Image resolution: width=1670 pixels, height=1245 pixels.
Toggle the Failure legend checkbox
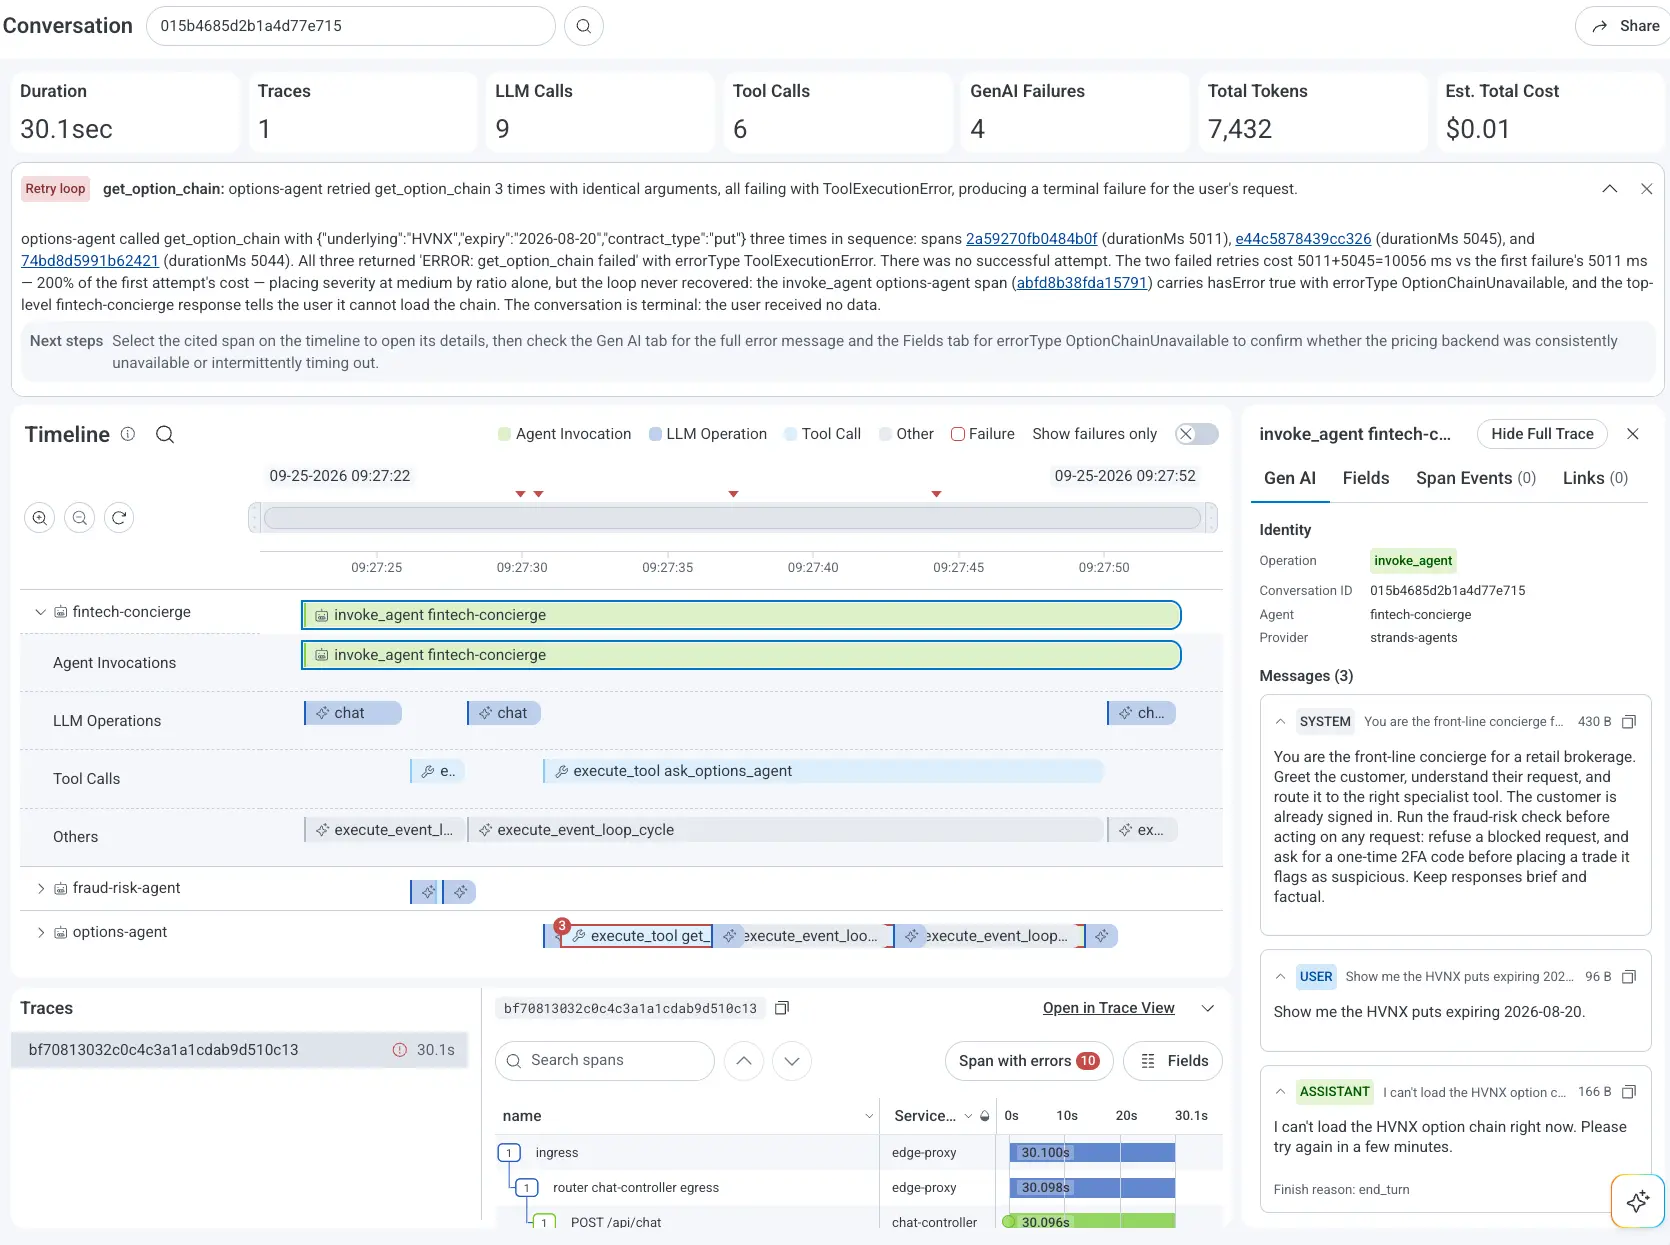point(982,434)
